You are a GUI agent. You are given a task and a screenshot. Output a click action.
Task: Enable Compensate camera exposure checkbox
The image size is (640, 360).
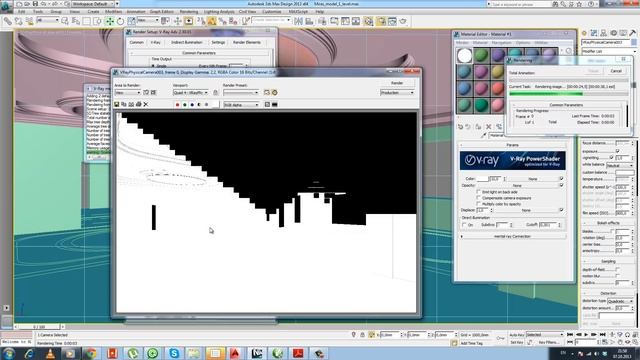click(478, 198)
